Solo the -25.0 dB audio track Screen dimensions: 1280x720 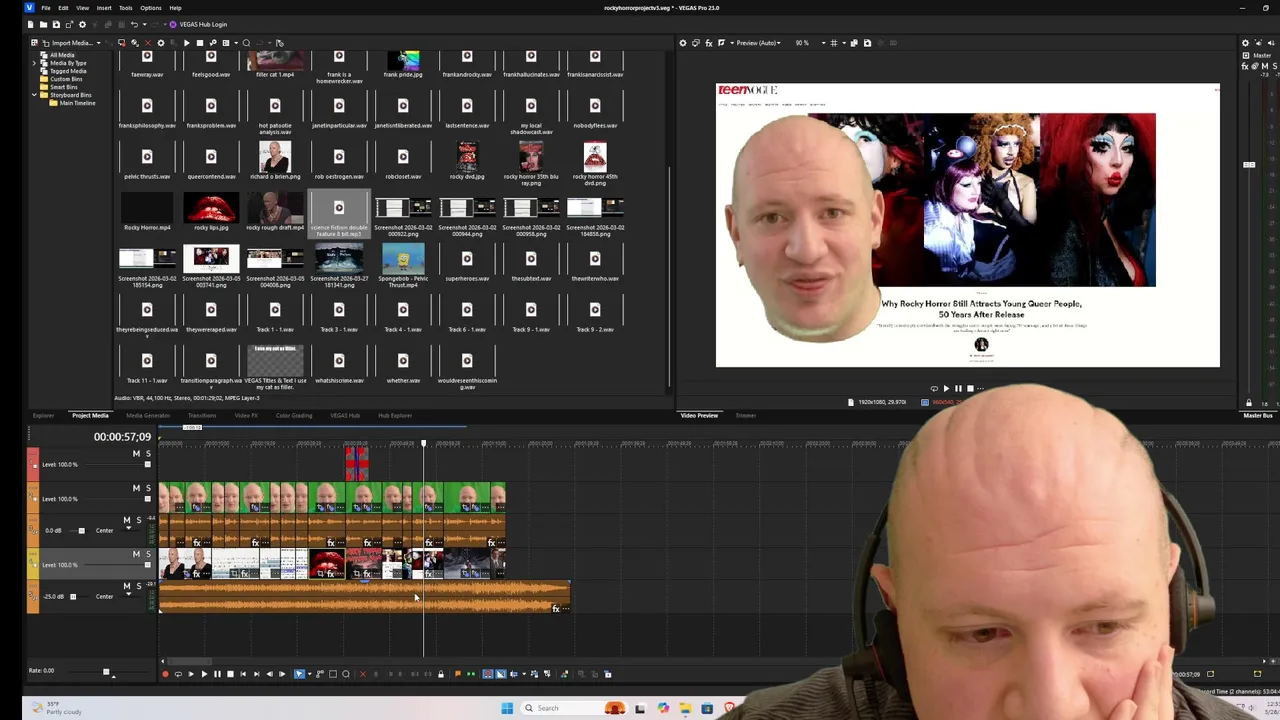pos(138,586)
